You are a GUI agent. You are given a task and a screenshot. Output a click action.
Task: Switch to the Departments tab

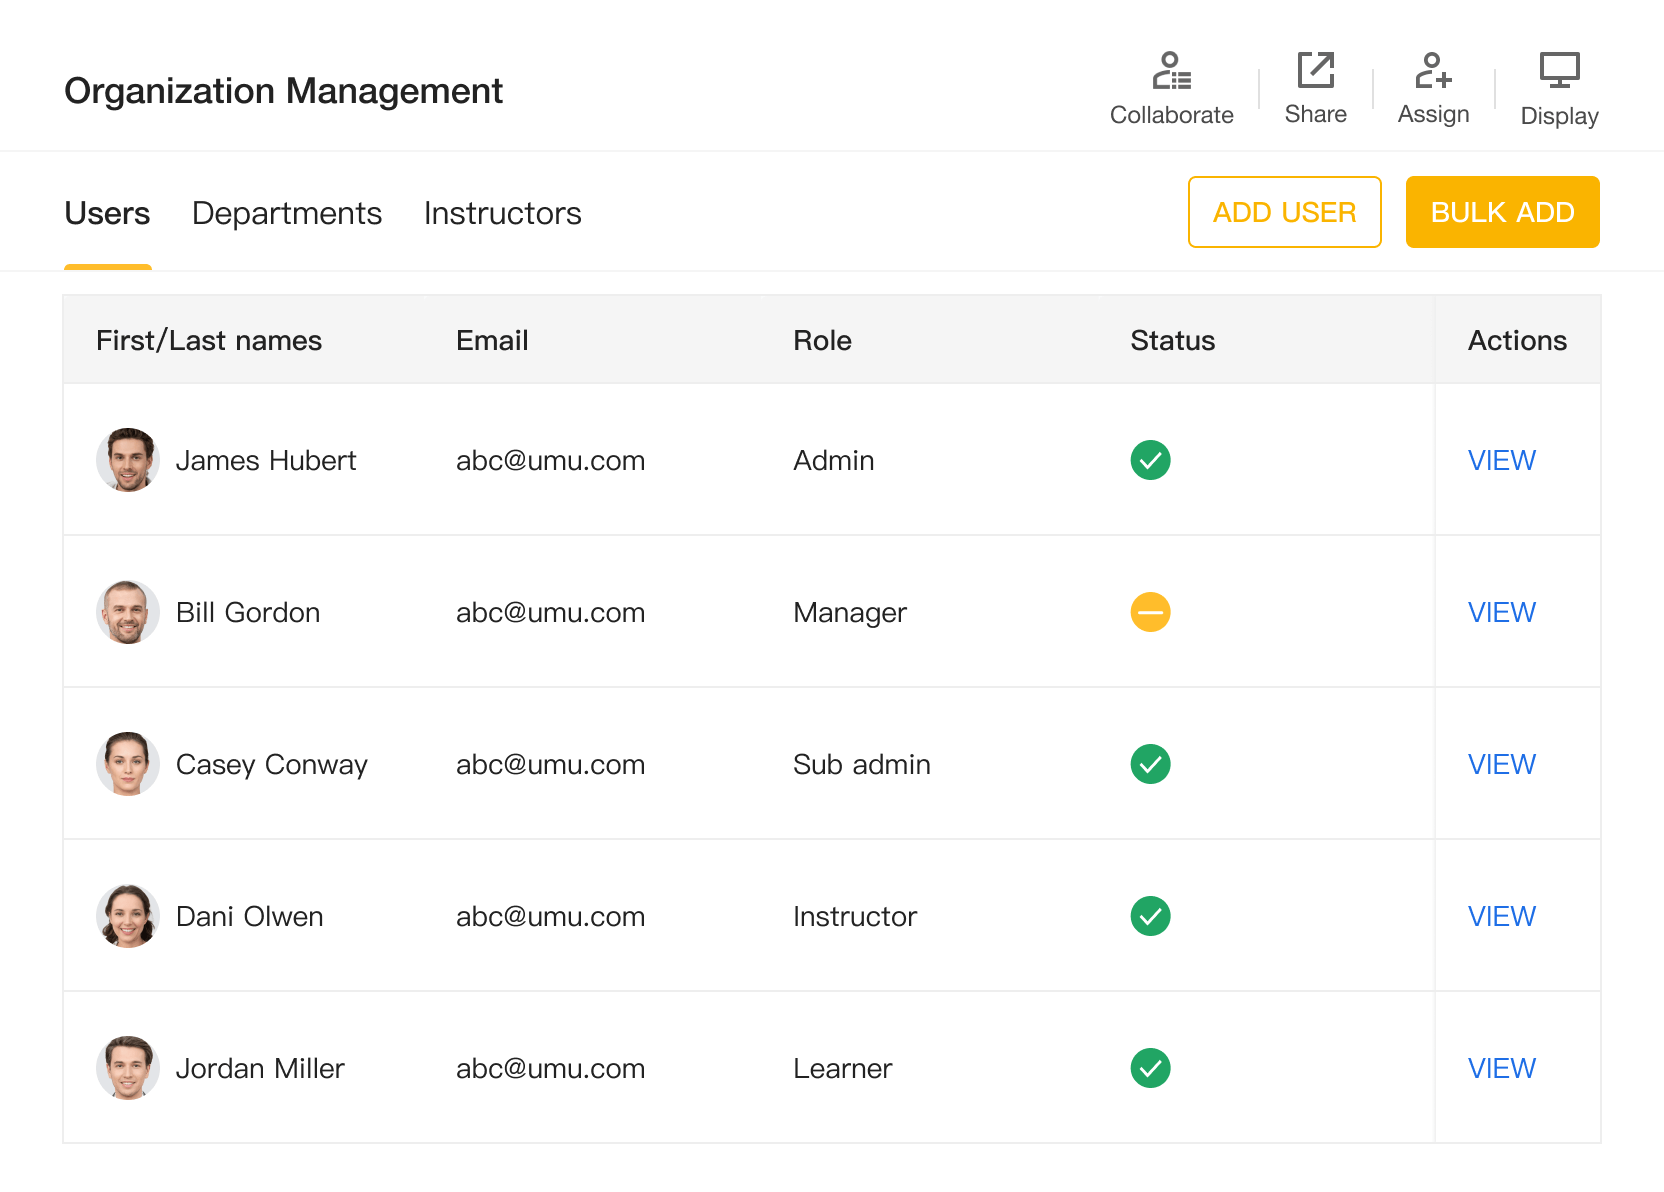287,213
